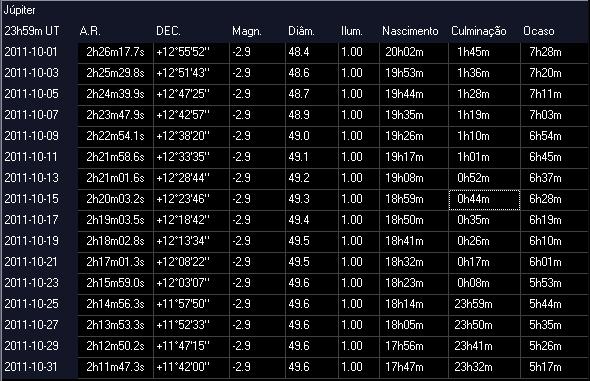590x381 pixels.
Task: Select the date row 2011-10-01
Action: (x=32, y=52)
